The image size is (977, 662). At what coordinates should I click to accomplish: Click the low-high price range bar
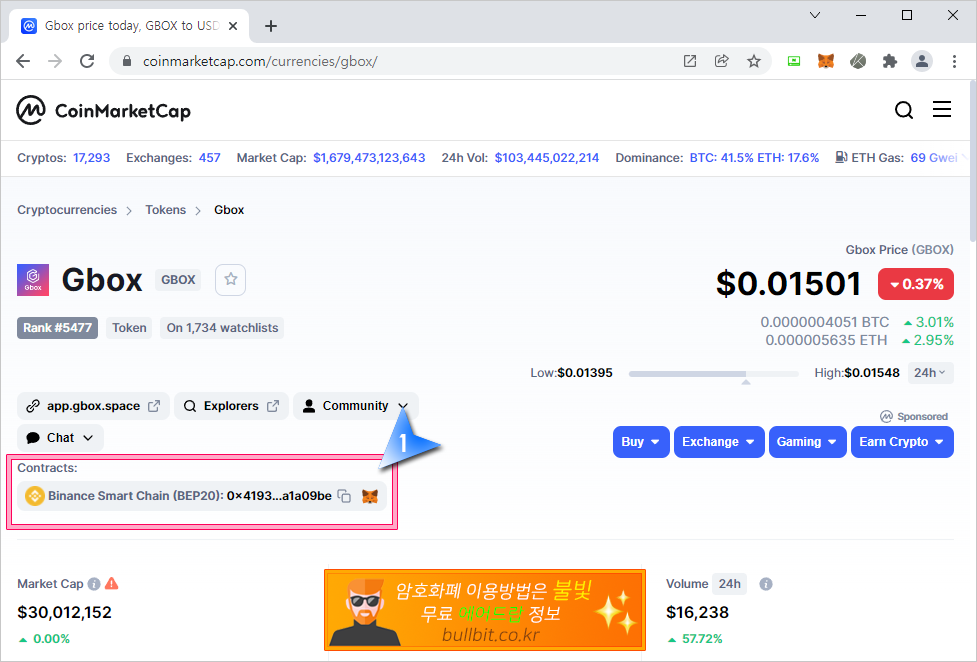[x=713, y=374]
